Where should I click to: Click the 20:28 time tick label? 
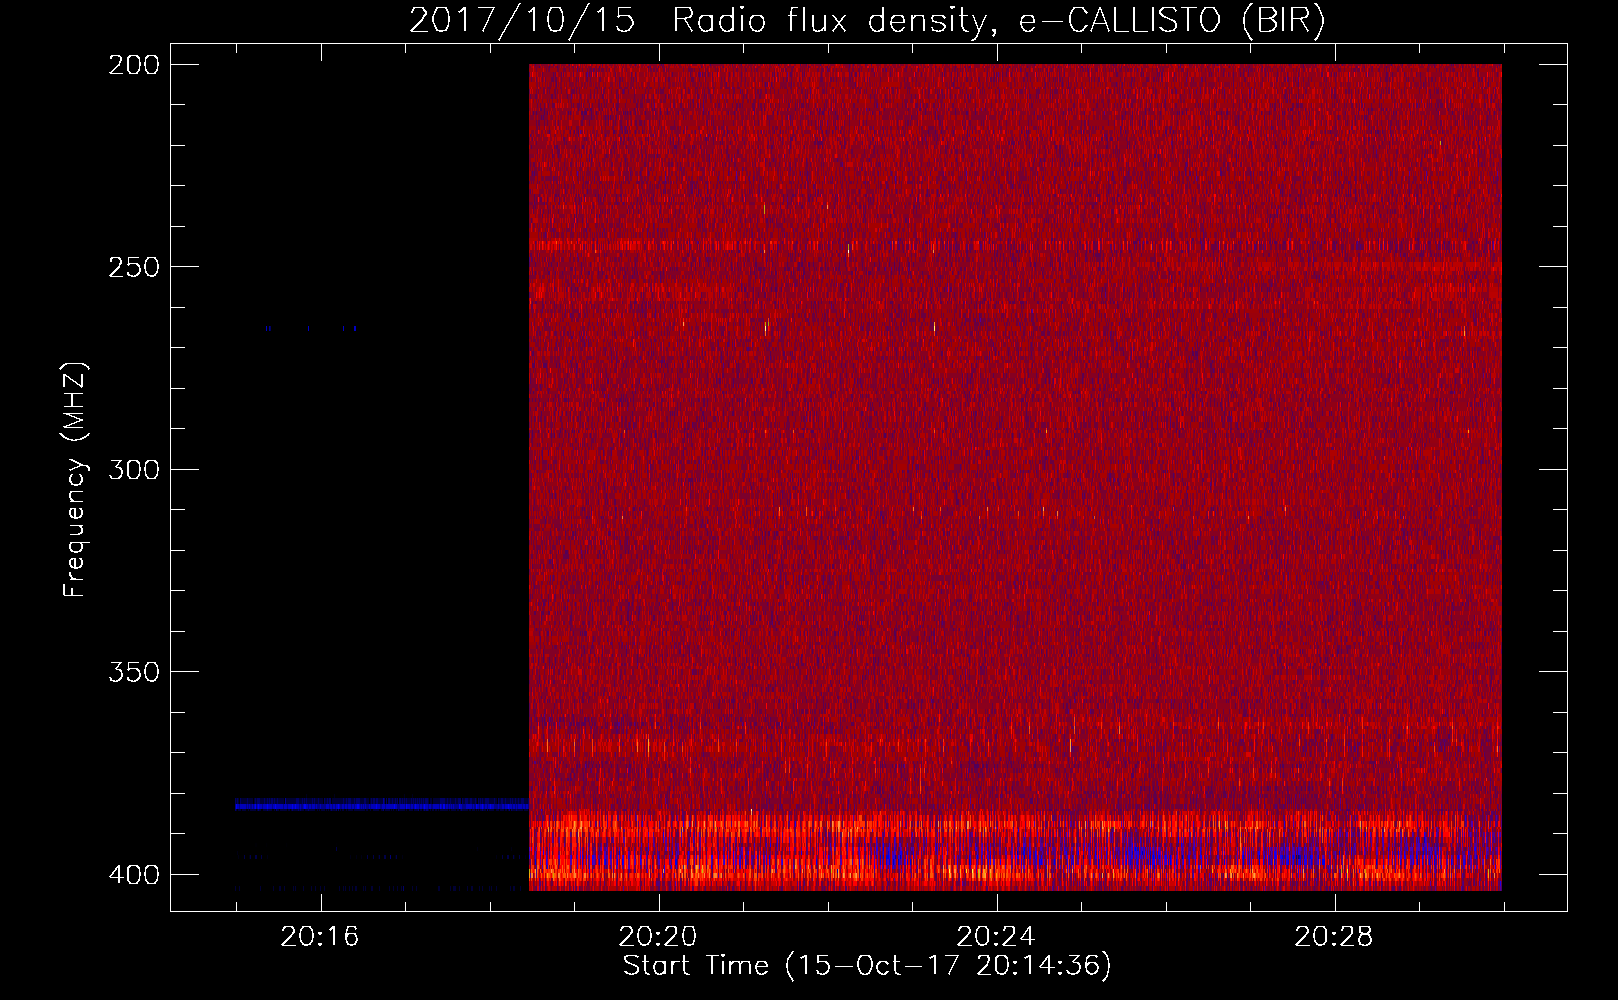pyautogui.click(x=1334, y=937)
